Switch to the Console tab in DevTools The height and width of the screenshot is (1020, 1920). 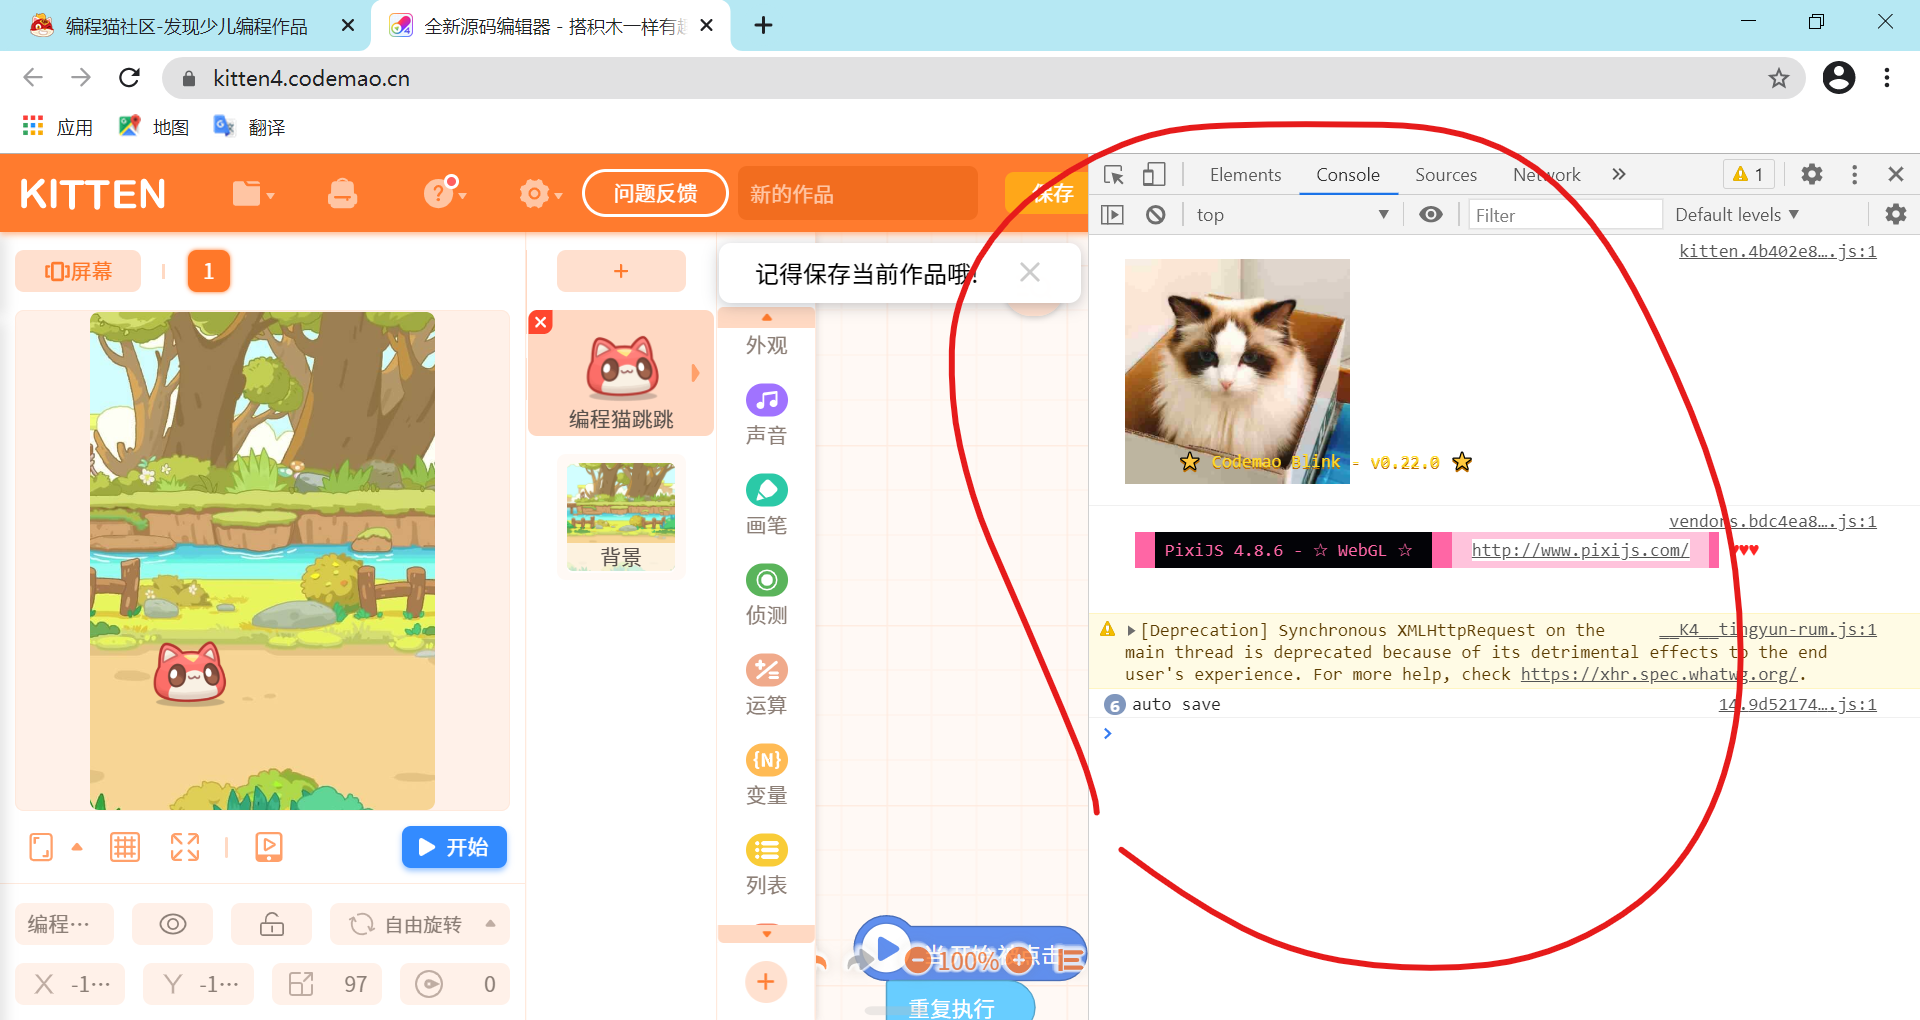[1347, 175]
